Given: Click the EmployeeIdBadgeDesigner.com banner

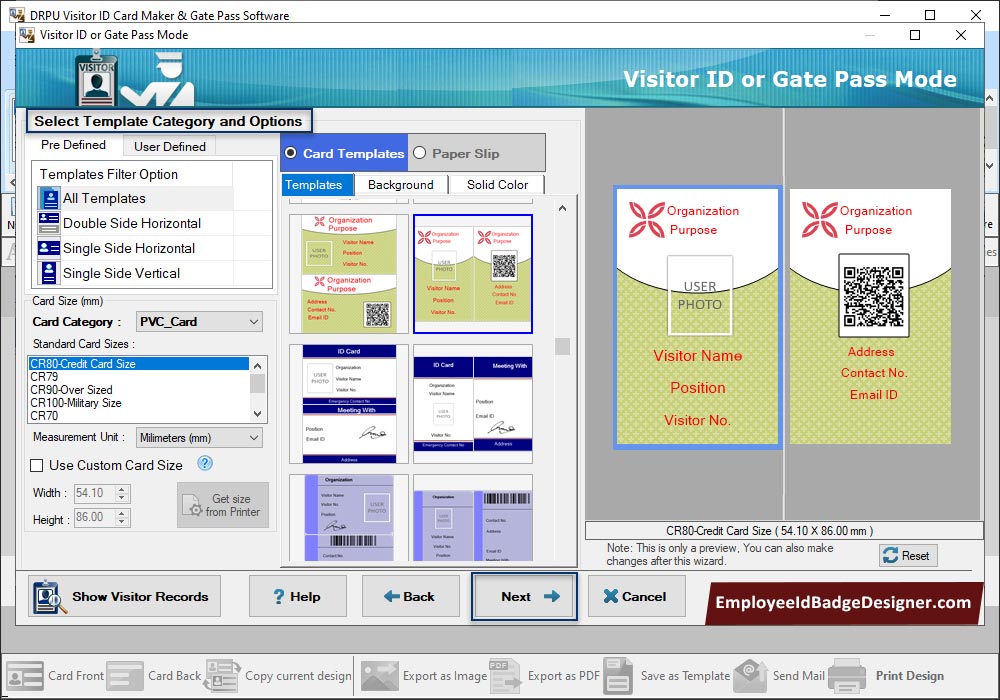Looking at the screenshot, I should (x=843, y=602).
